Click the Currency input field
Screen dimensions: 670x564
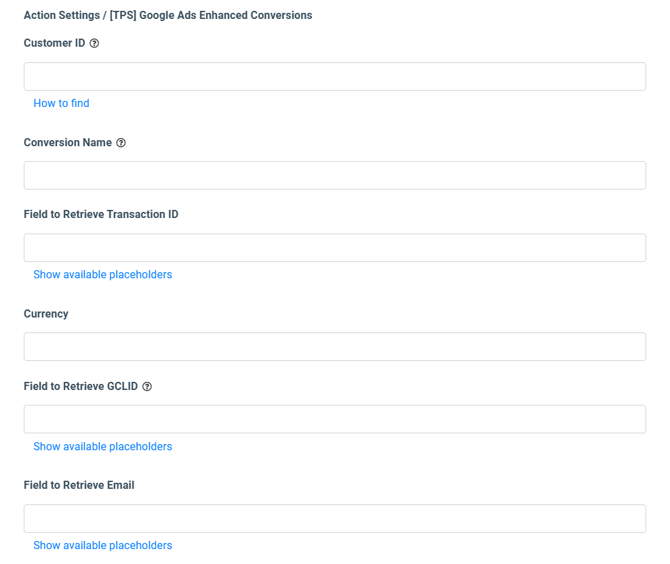point(334,347)
